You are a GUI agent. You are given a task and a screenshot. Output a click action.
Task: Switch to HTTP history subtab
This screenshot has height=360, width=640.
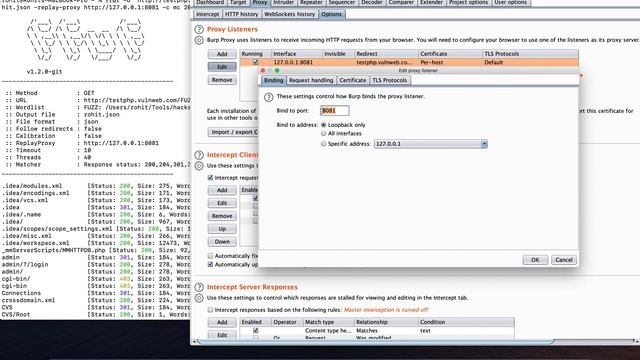242,14
